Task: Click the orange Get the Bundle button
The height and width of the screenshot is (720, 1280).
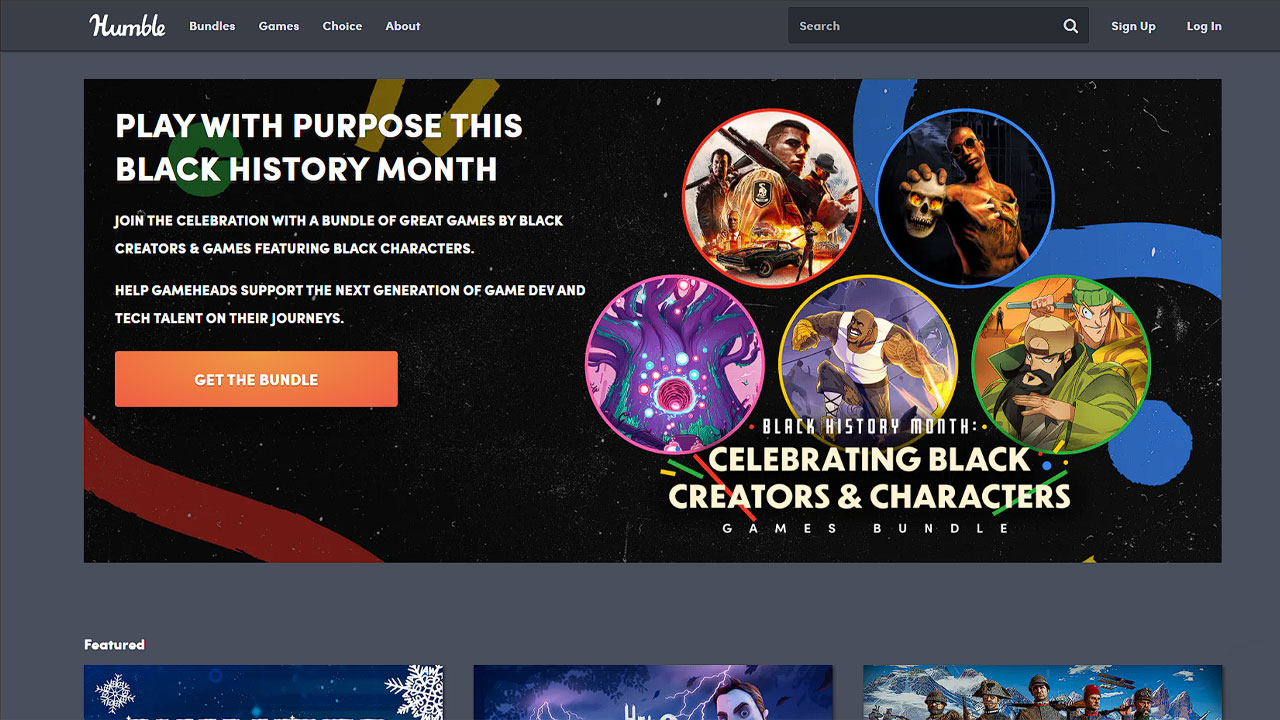Action: coord(256,379)
